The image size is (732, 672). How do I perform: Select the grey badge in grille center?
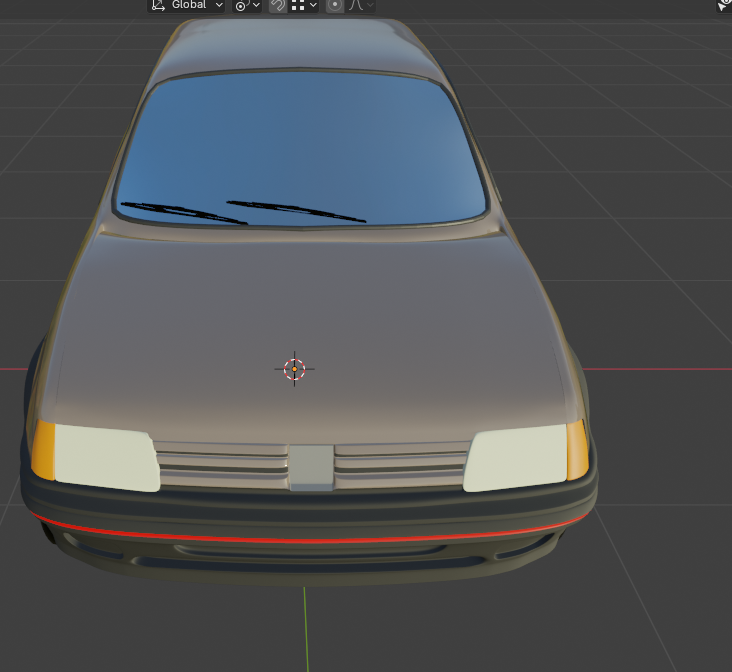point(311,468)
